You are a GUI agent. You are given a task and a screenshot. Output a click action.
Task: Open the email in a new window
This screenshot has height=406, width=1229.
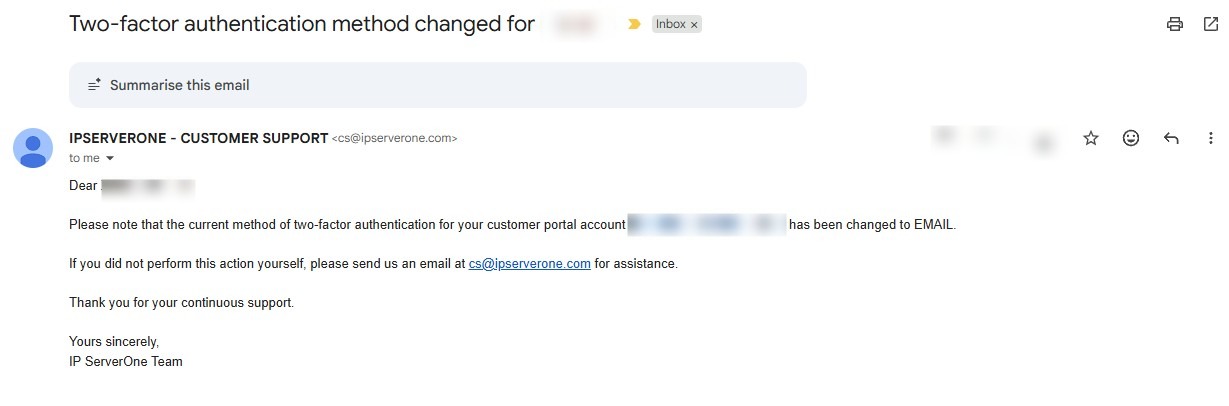click(1210, 24)
